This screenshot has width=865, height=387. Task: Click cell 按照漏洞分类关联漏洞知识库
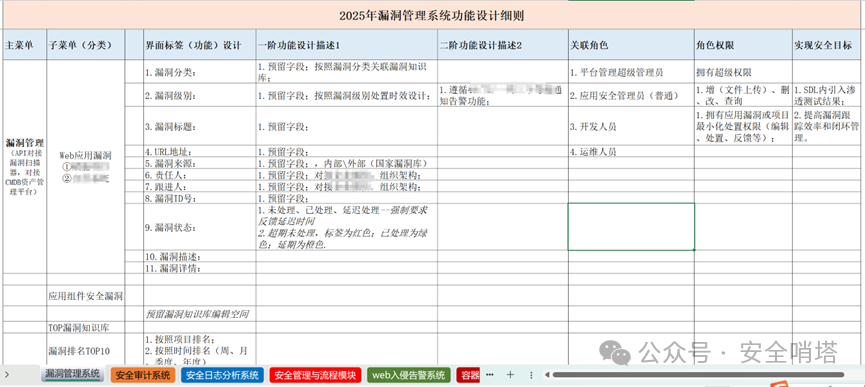(x=347, y=72)
